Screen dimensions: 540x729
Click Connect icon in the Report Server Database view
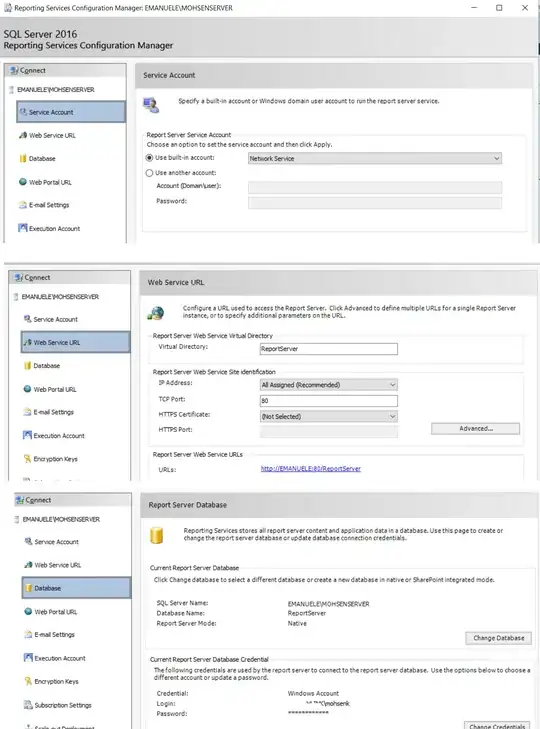(20, 500)
